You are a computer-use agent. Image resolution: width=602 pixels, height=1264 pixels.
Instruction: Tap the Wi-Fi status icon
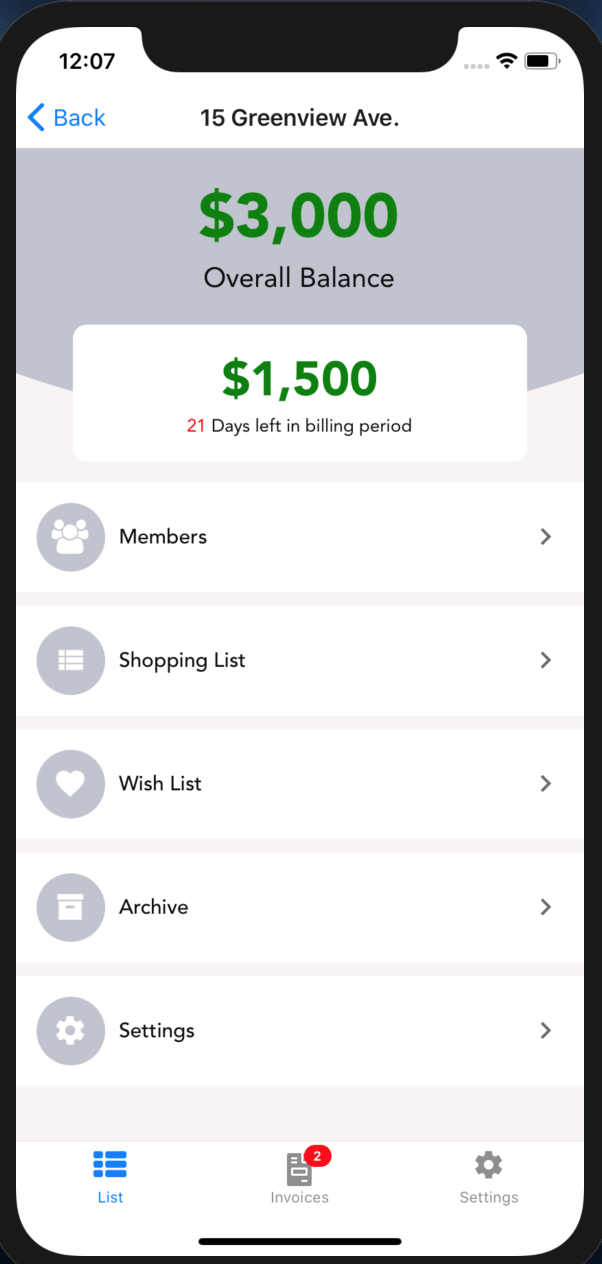pos(506,60)
